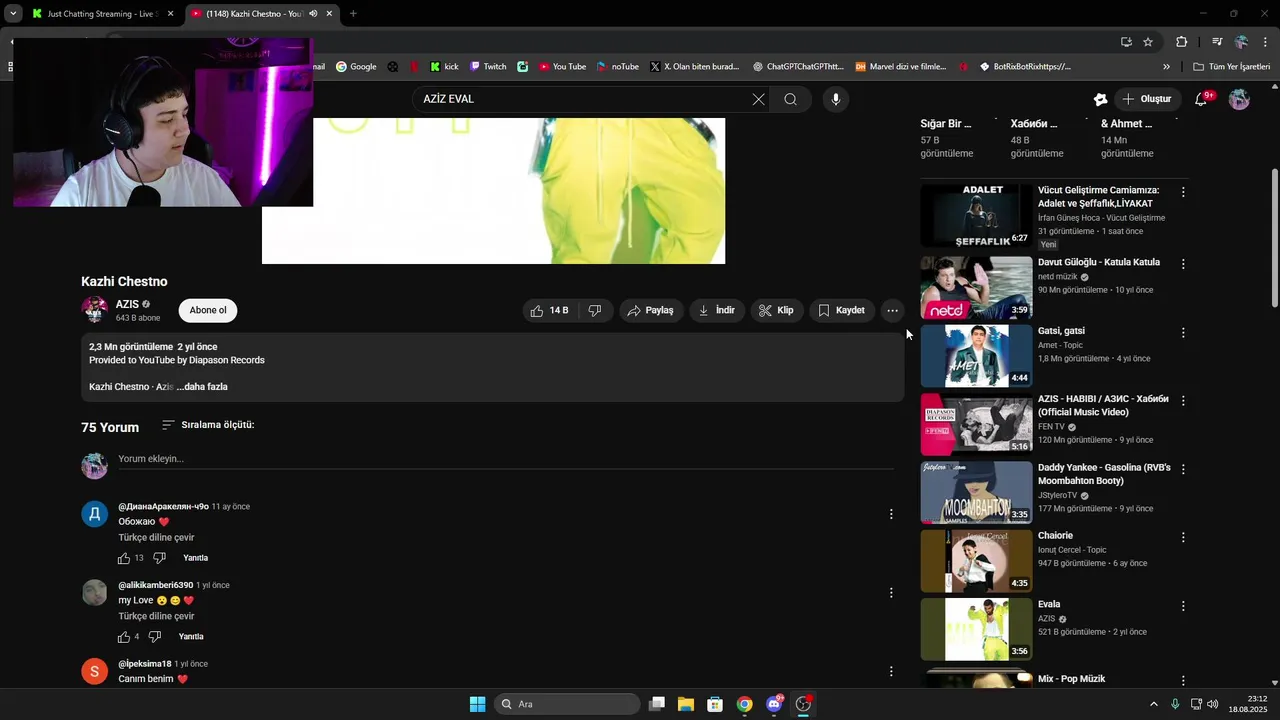Open options for @ipeksima18 comment
This screenshot has height=720, width=1280.
891,672
